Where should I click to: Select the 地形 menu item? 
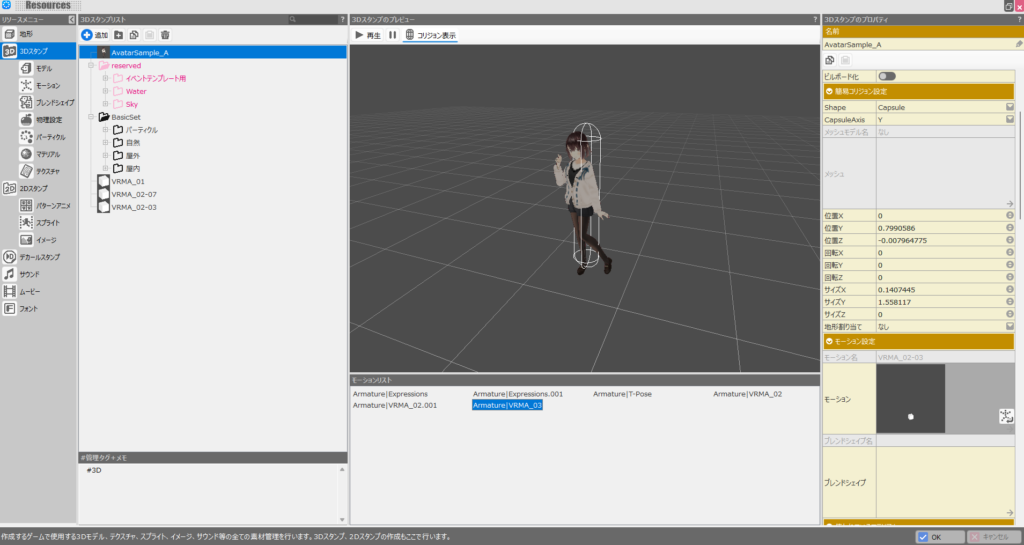26,34
